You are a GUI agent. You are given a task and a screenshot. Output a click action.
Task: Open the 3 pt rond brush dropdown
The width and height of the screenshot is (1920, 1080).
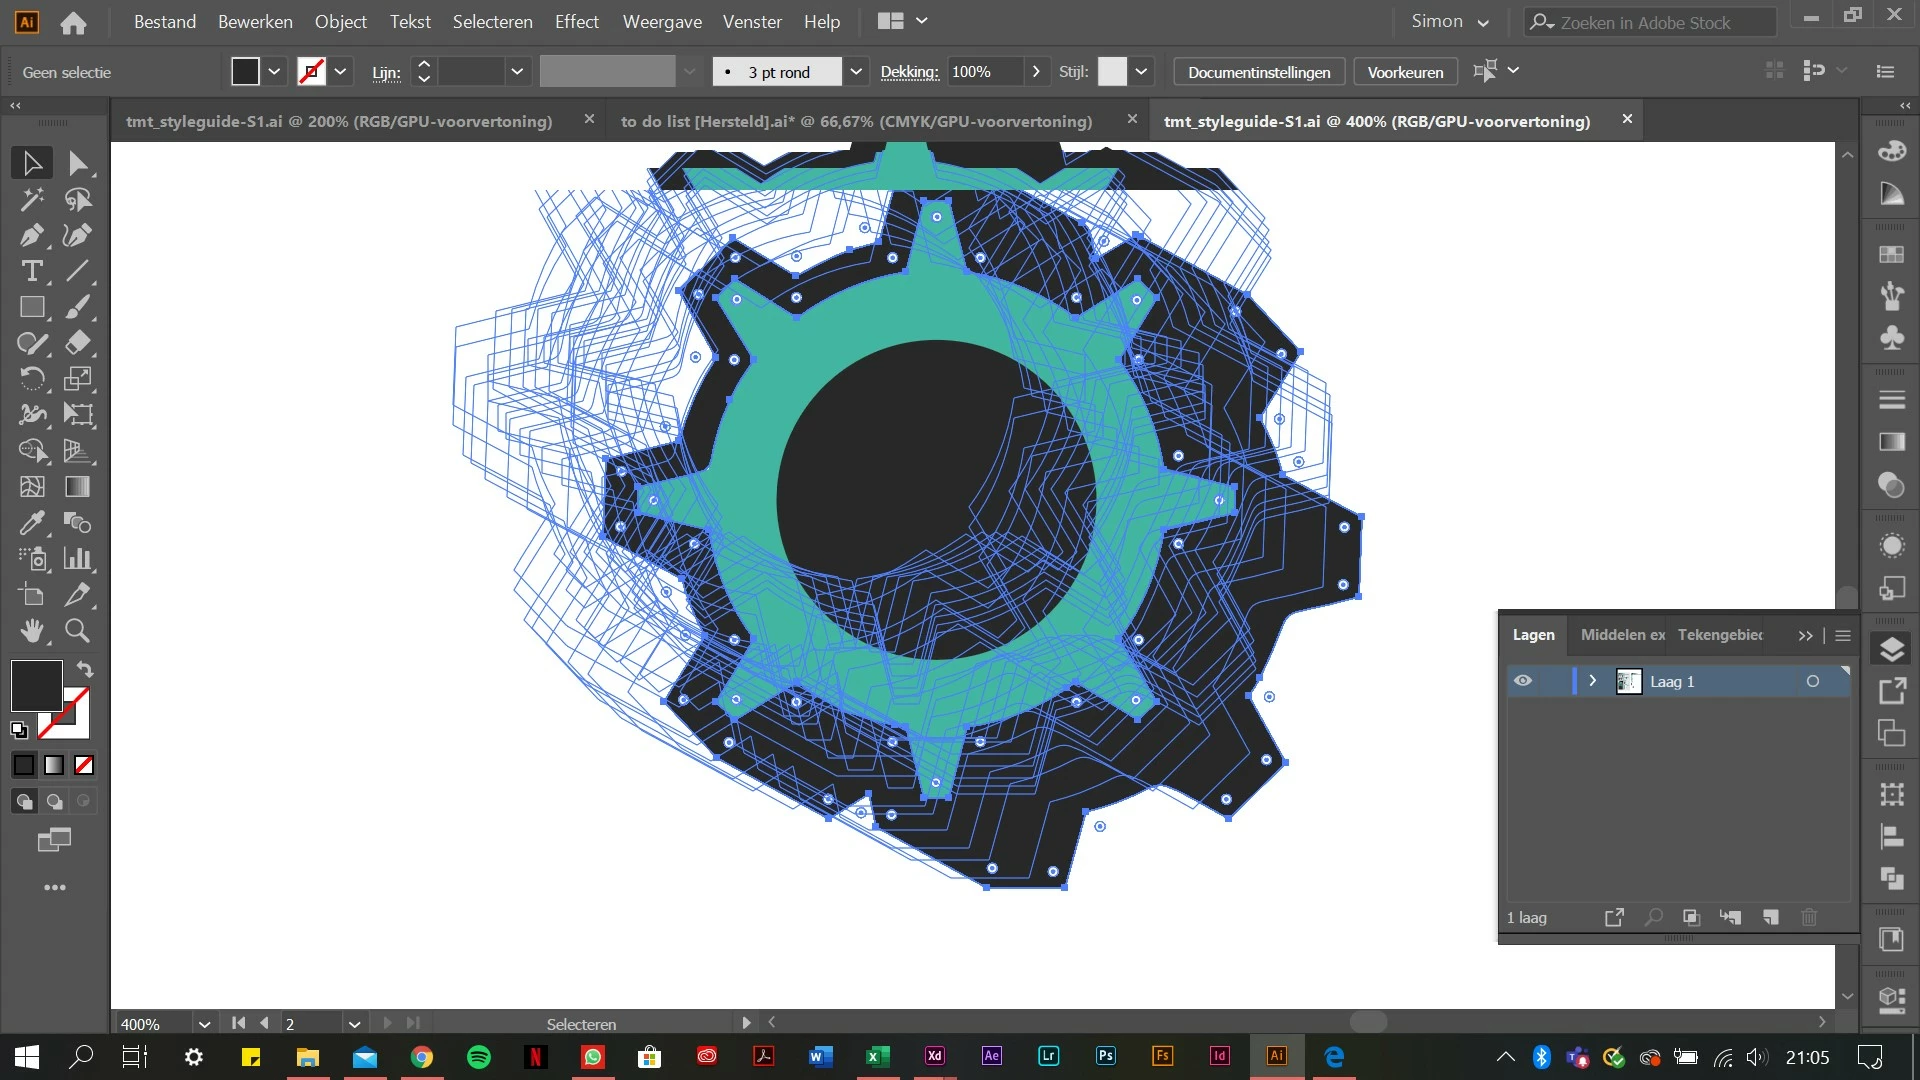tap(856, 72)
